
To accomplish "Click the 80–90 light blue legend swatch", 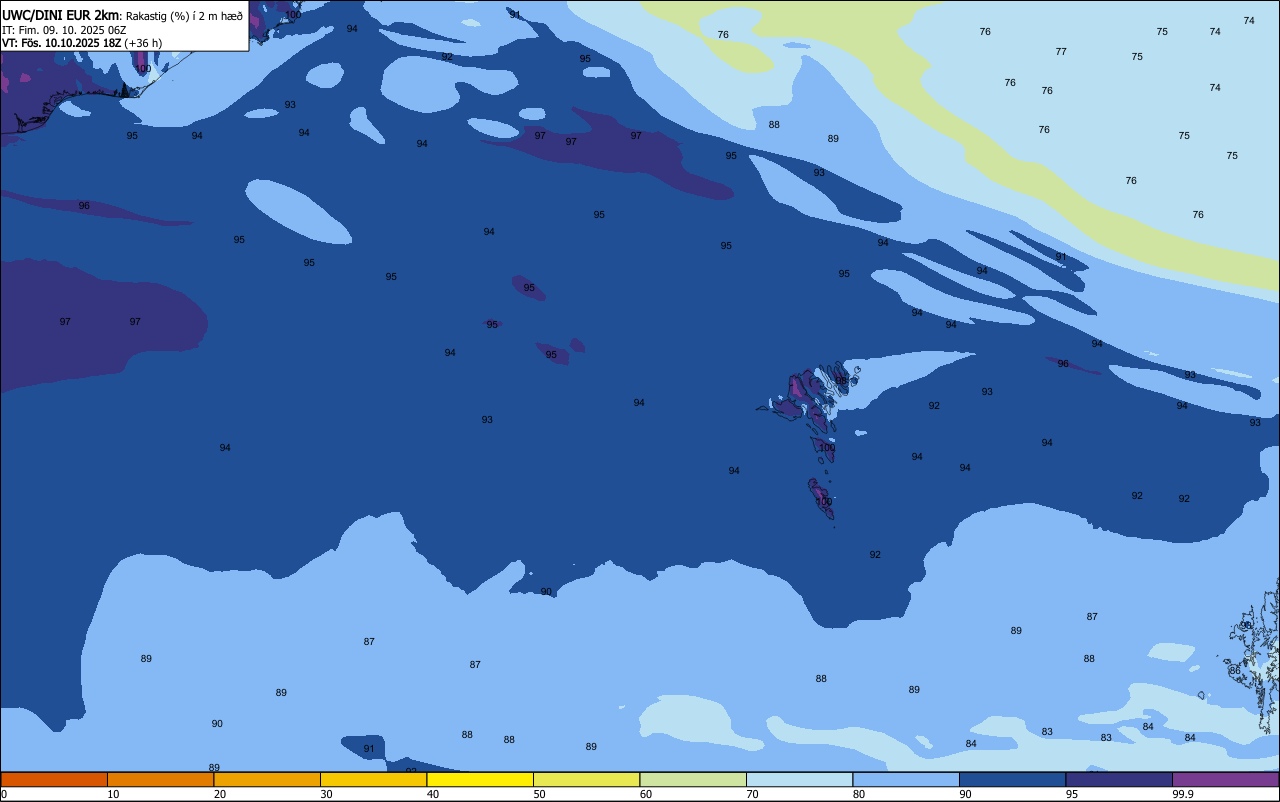I will (906, 779).
